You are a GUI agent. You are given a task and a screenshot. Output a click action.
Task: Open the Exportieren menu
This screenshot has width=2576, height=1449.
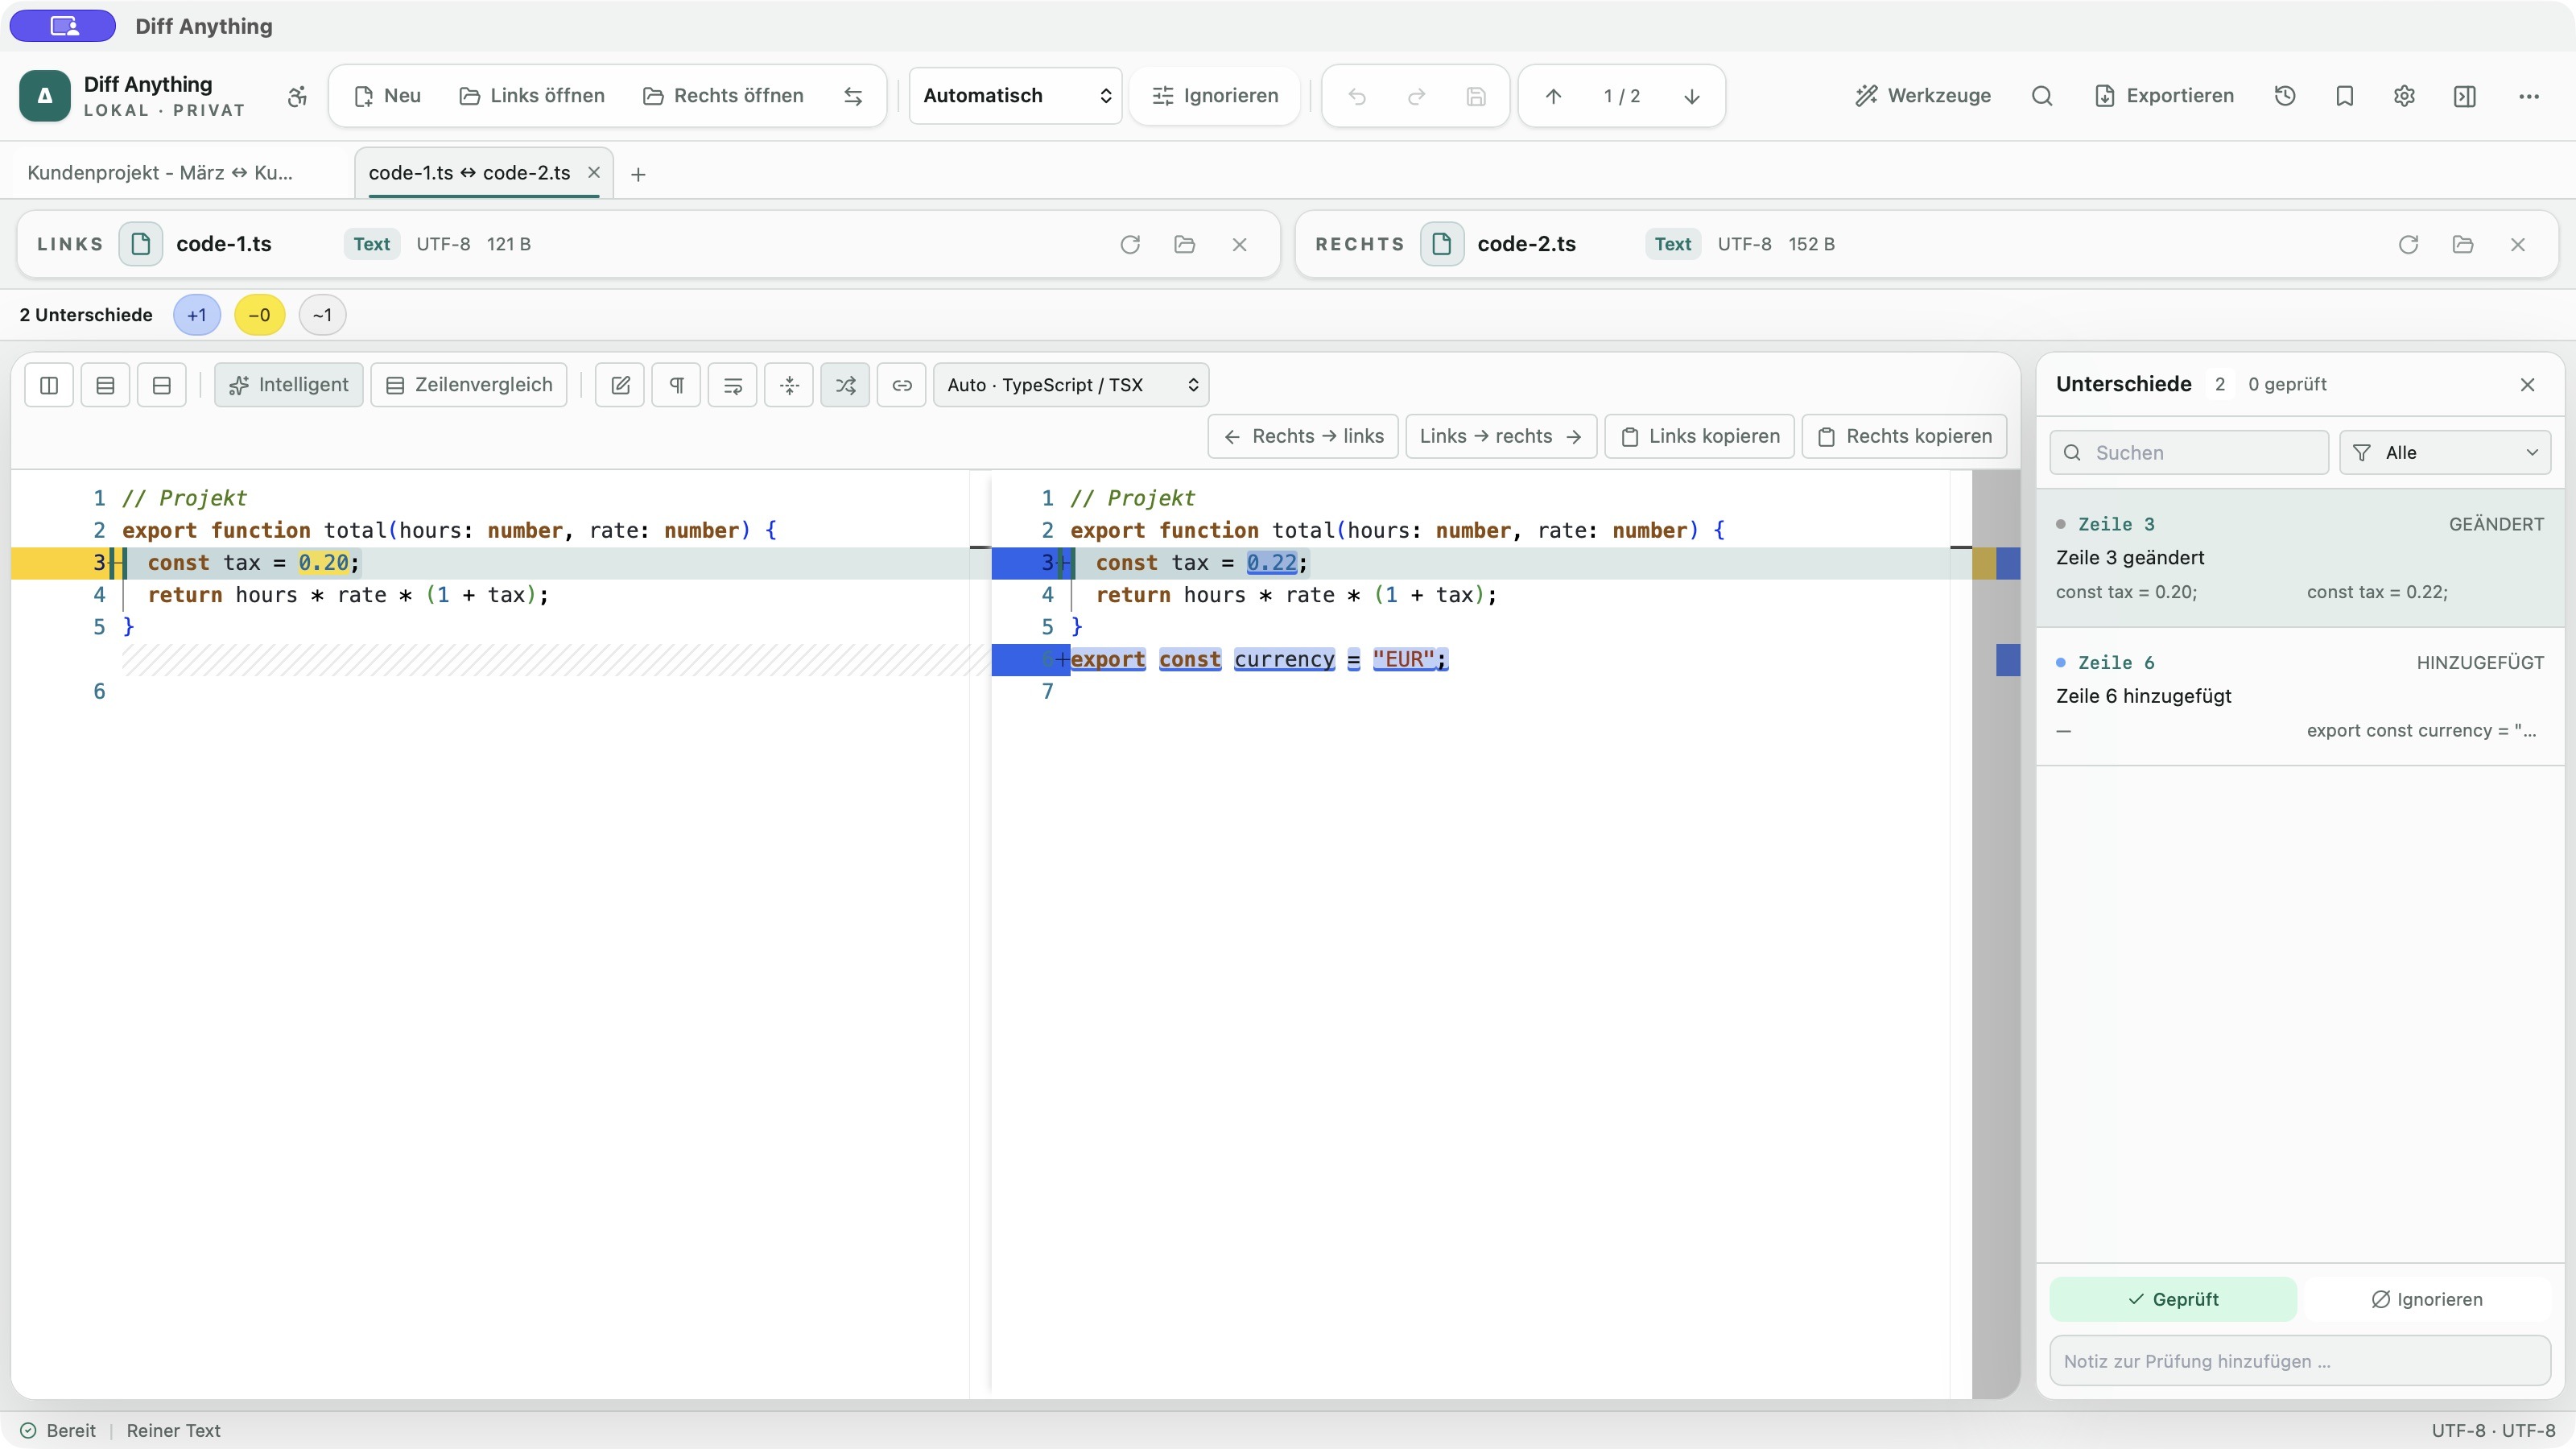pos(2164,96)
